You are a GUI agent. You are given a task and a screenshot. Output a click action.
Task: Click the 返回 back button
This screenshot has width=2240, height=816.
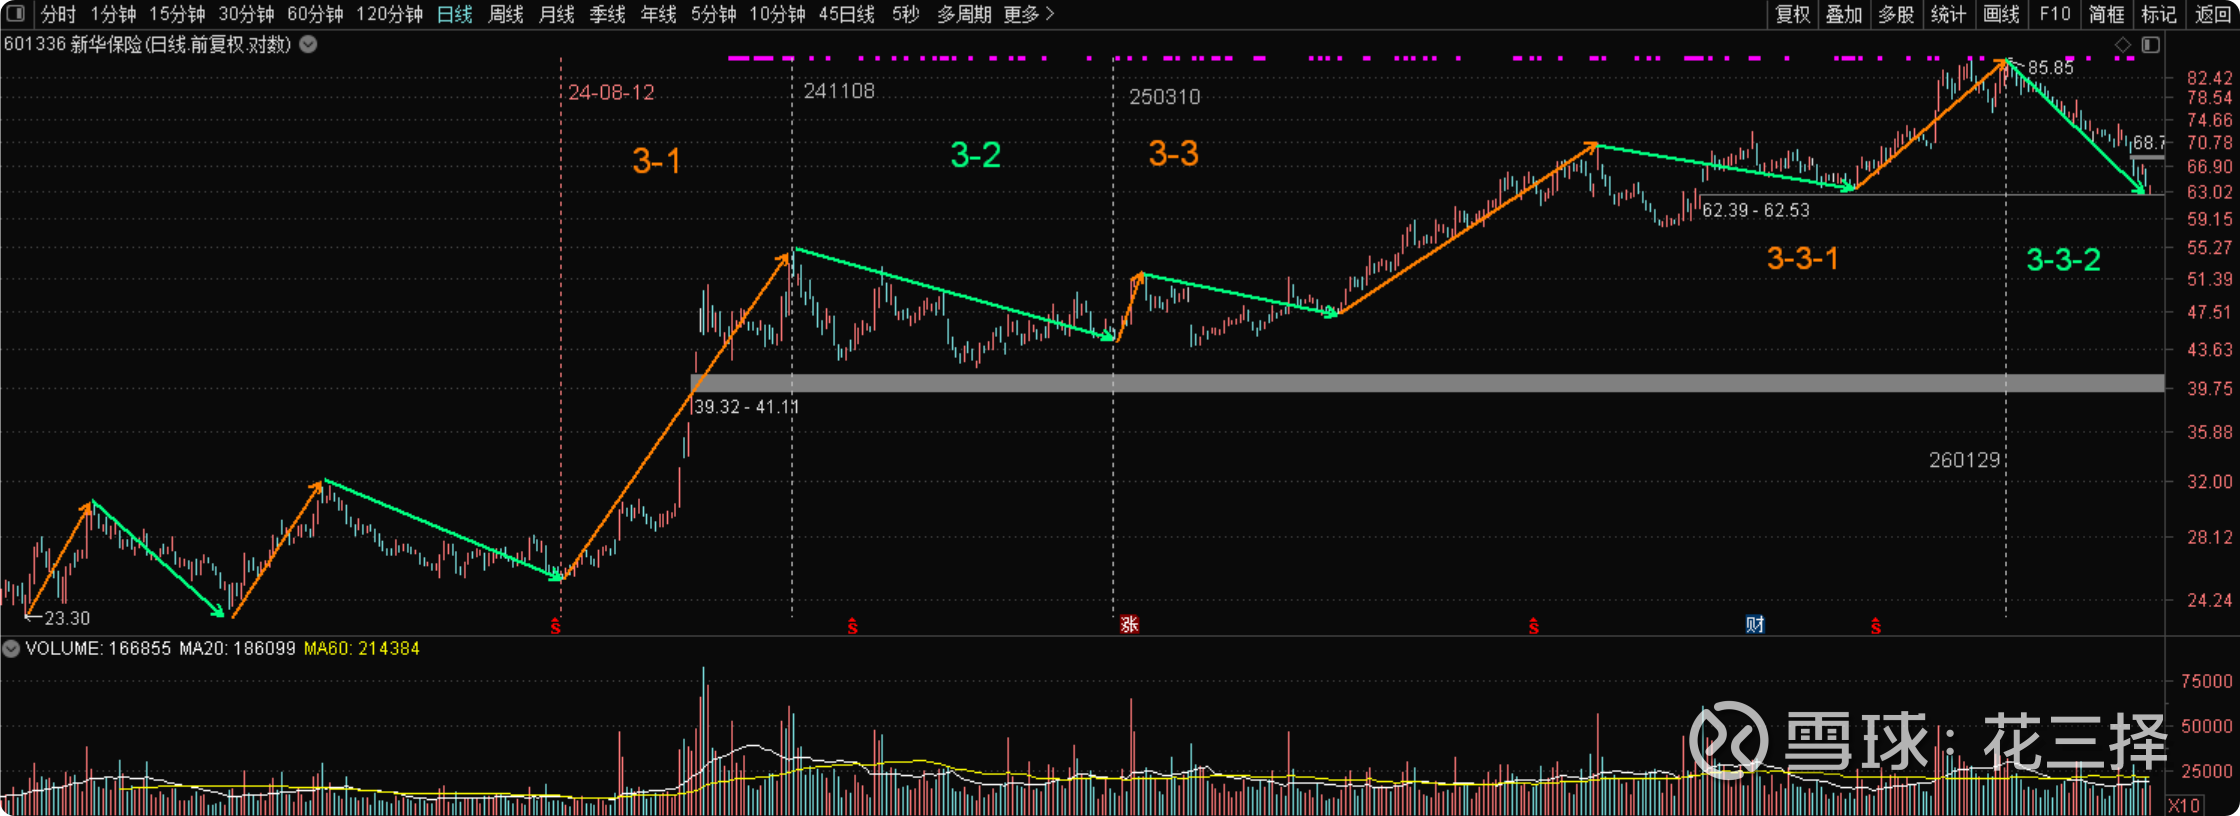coord(2212,14)
